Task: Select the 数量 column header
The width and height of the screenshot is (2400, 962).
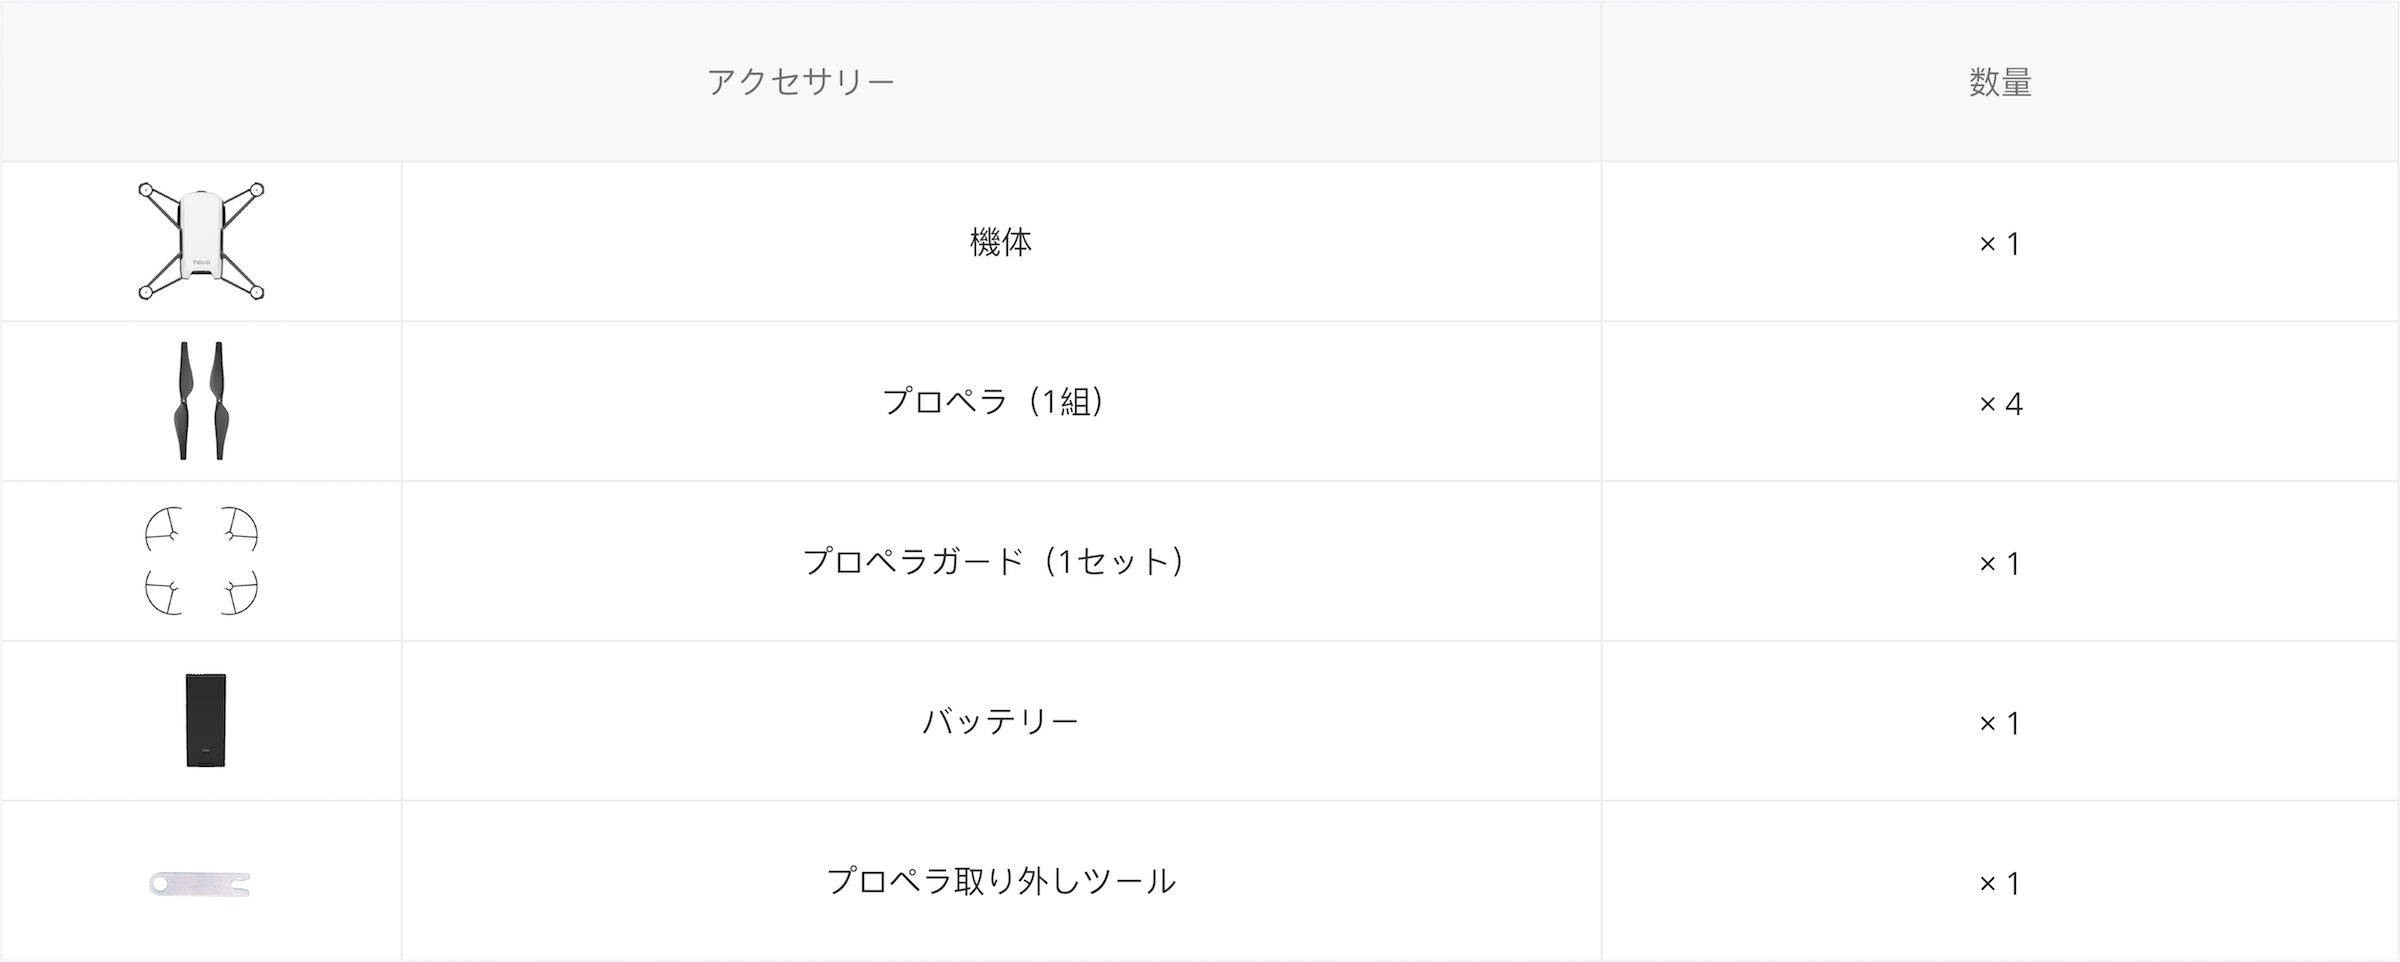Action: tap(2000, 81)
